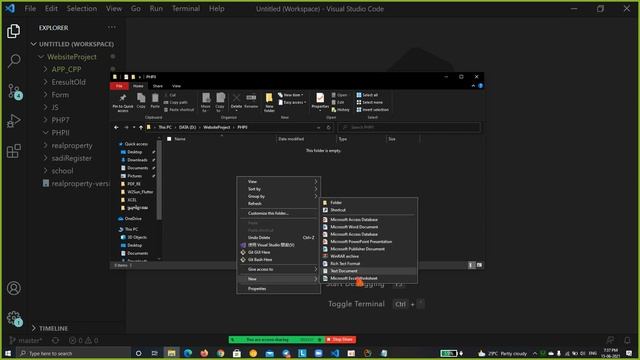The image size is (640, 360).
Task: Choose Text Document from the New submenu
Action: pyautogui.click(x=369, y=271)
